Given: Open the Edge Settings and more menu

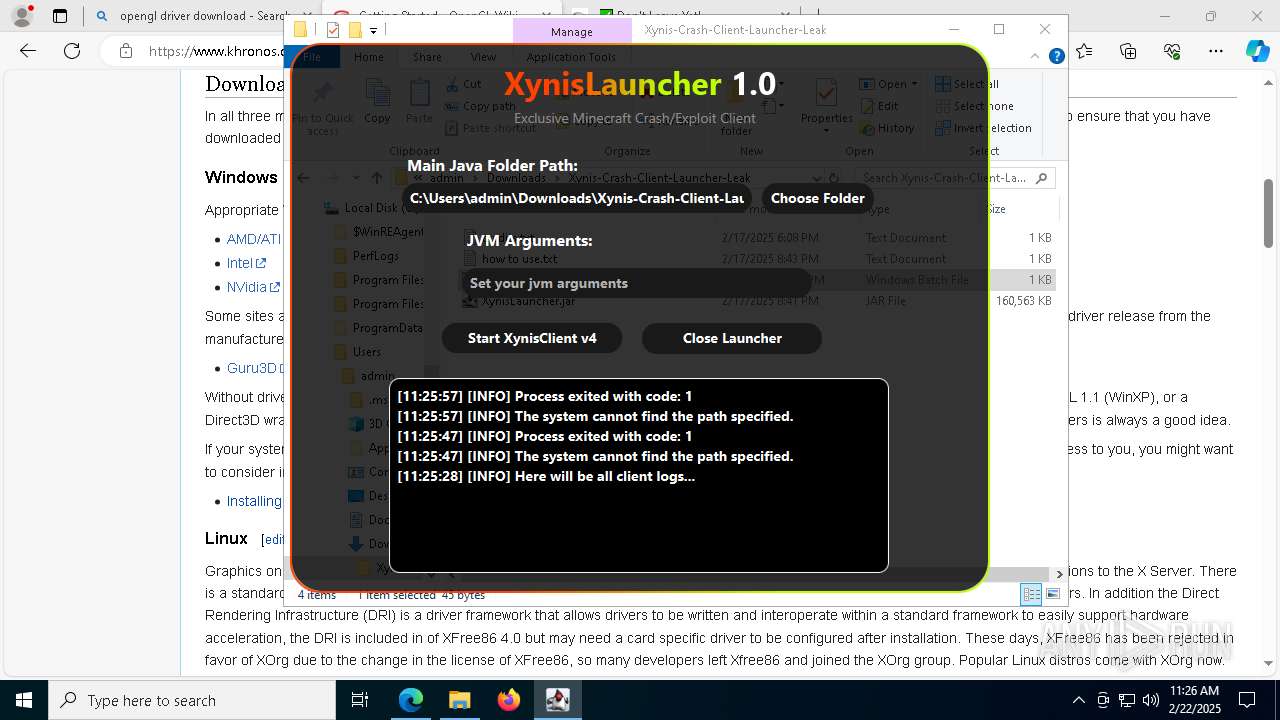Looking at the screenshot, I should [x=1215, y=51].
